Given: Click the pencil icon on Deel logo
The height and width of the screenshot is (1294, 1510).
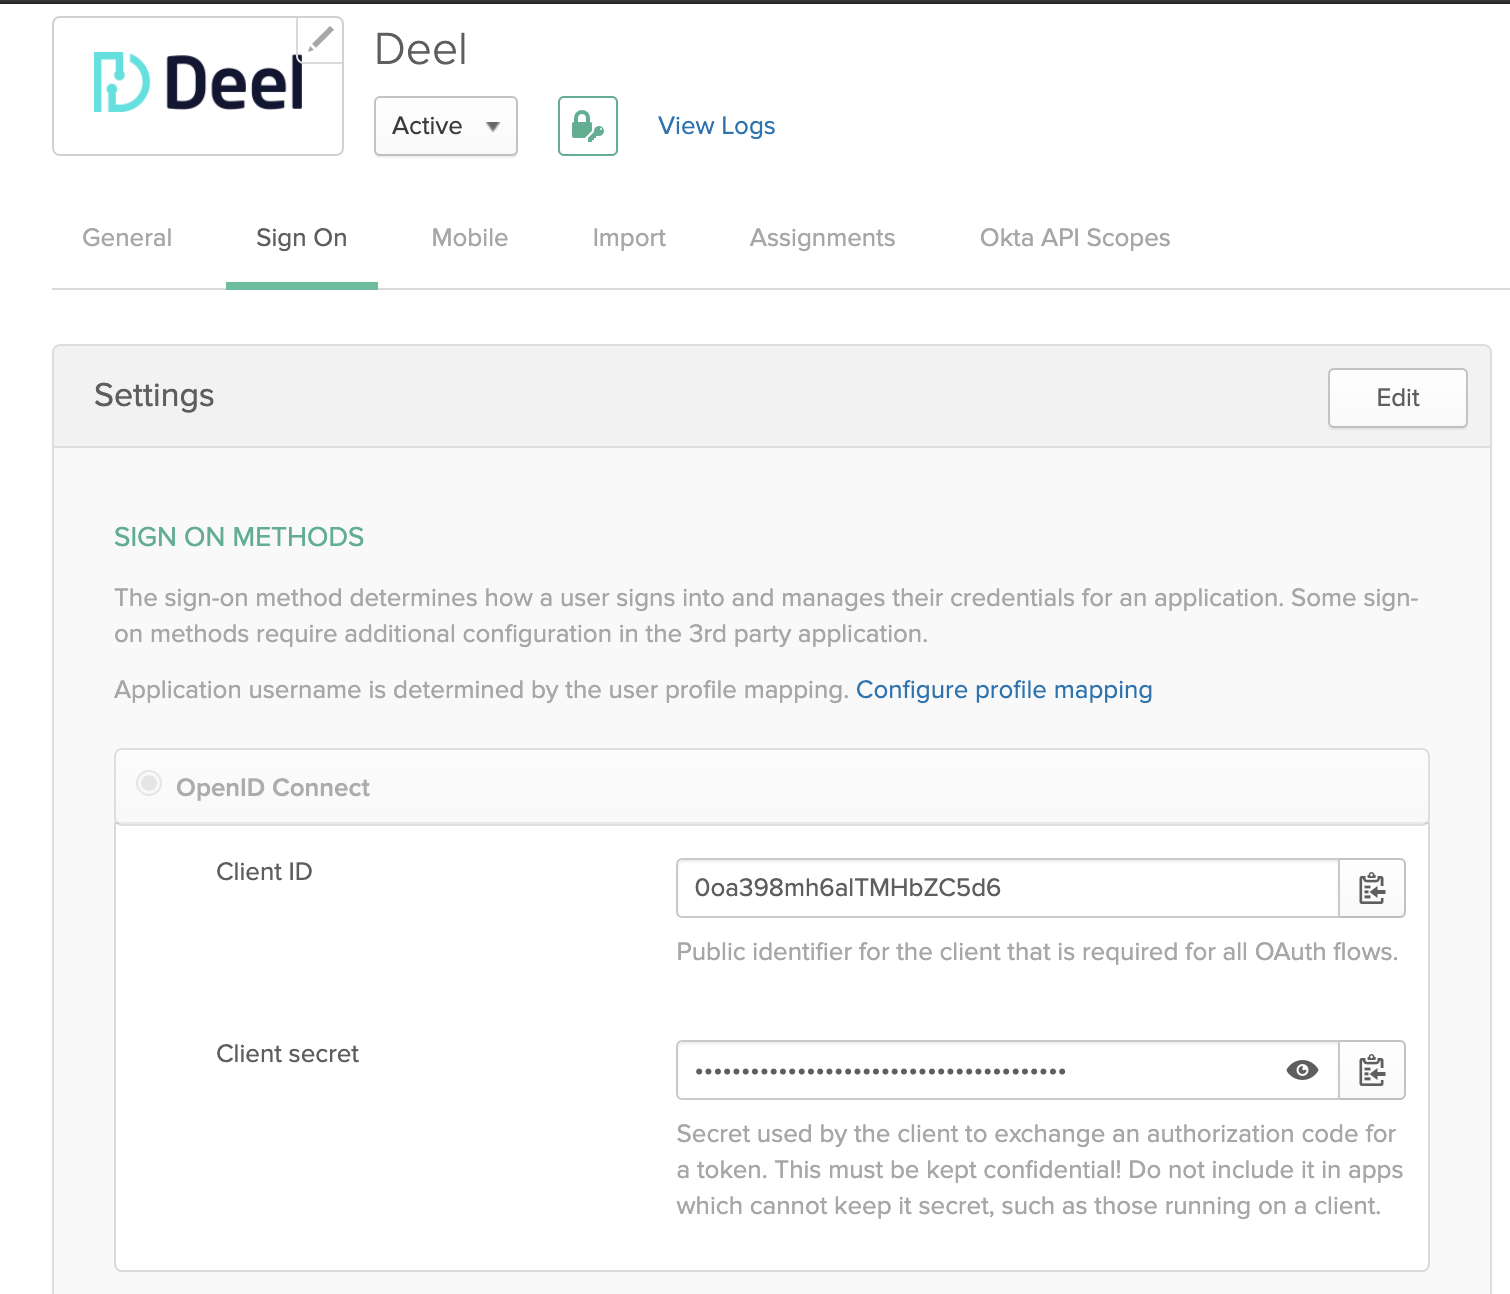Looking at the screenshot, I should pyautogui.click(x=320, y=40).
